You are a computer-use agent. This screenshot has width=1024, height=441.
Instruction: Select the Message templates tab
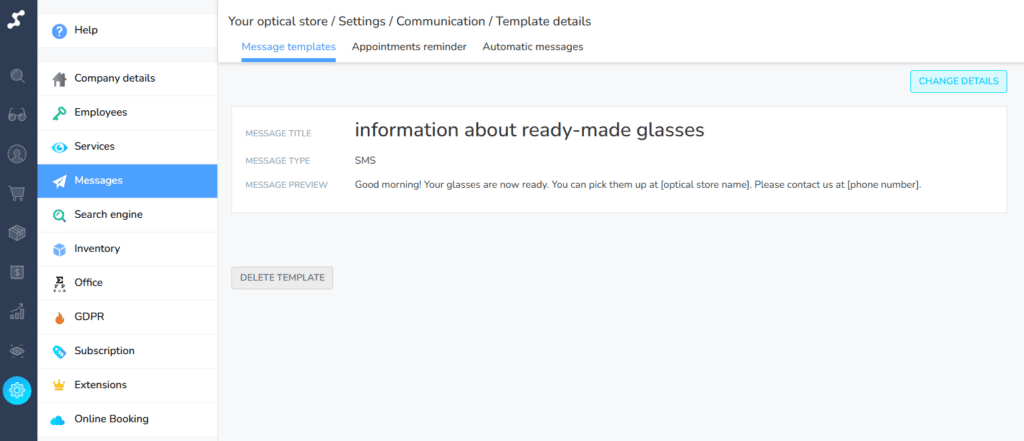tap(288, 47)
